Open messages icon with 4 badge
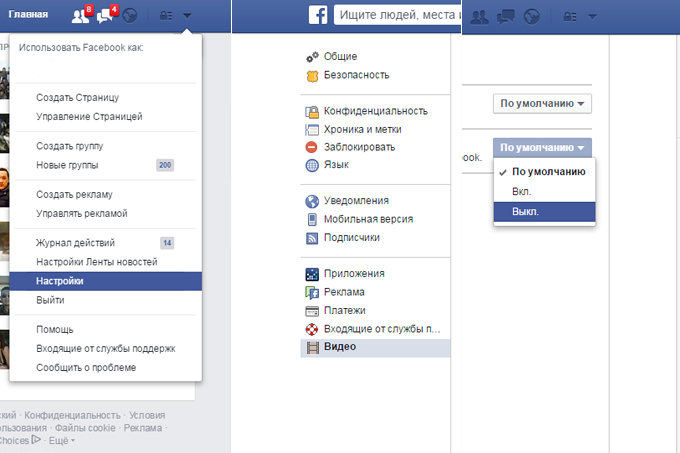 [x=107, y=15]
